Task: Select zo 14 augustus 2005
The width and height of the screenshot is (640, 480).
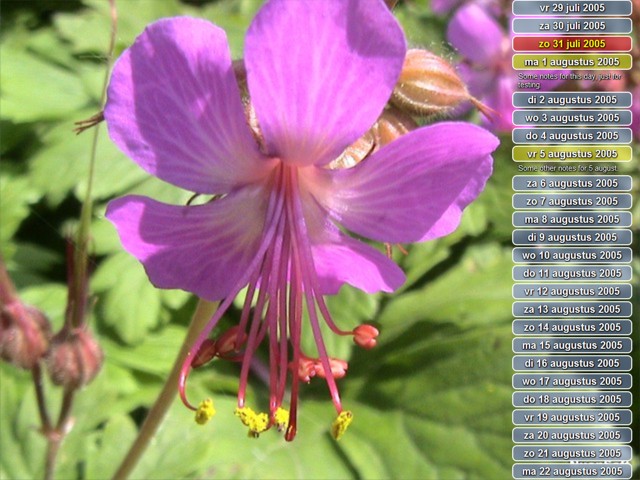Action: 572,327
